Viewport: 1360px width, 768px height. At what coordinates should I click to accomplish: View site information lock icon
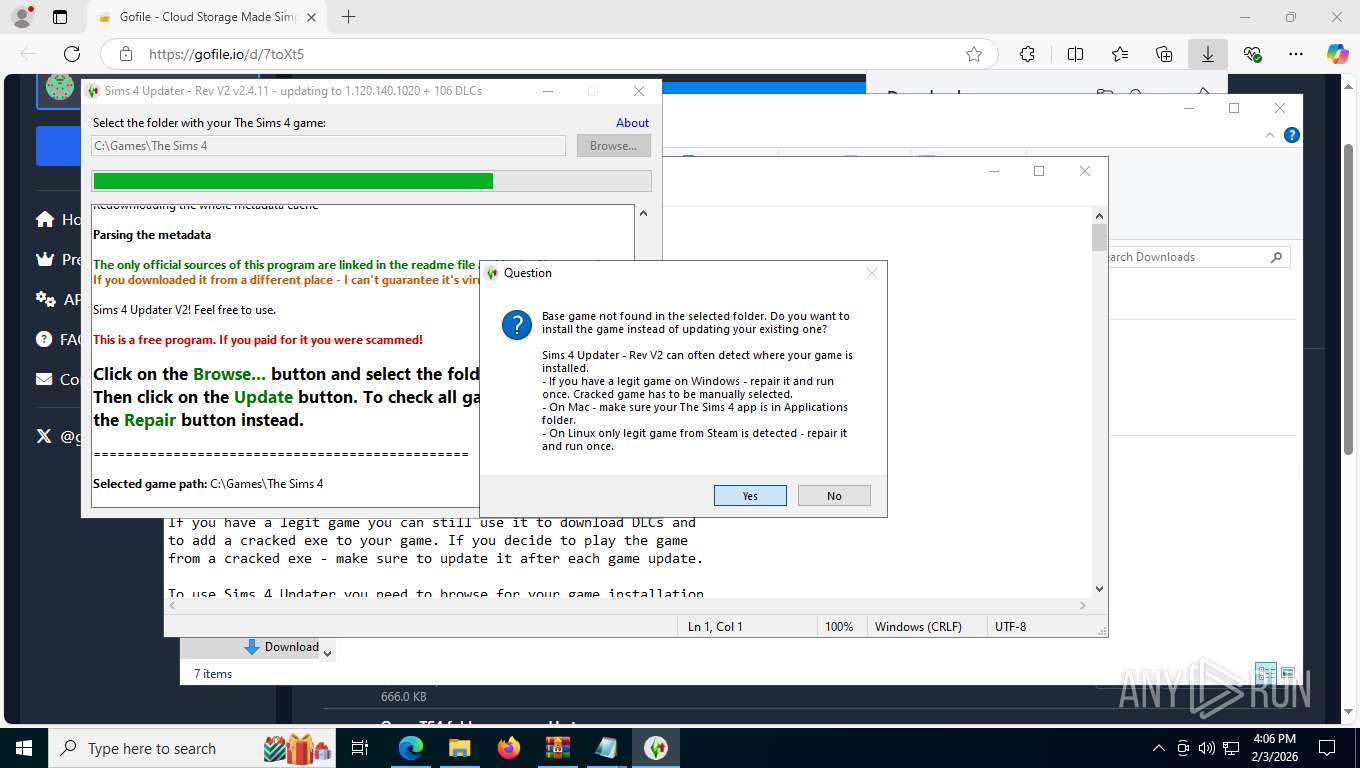[126, 54]
